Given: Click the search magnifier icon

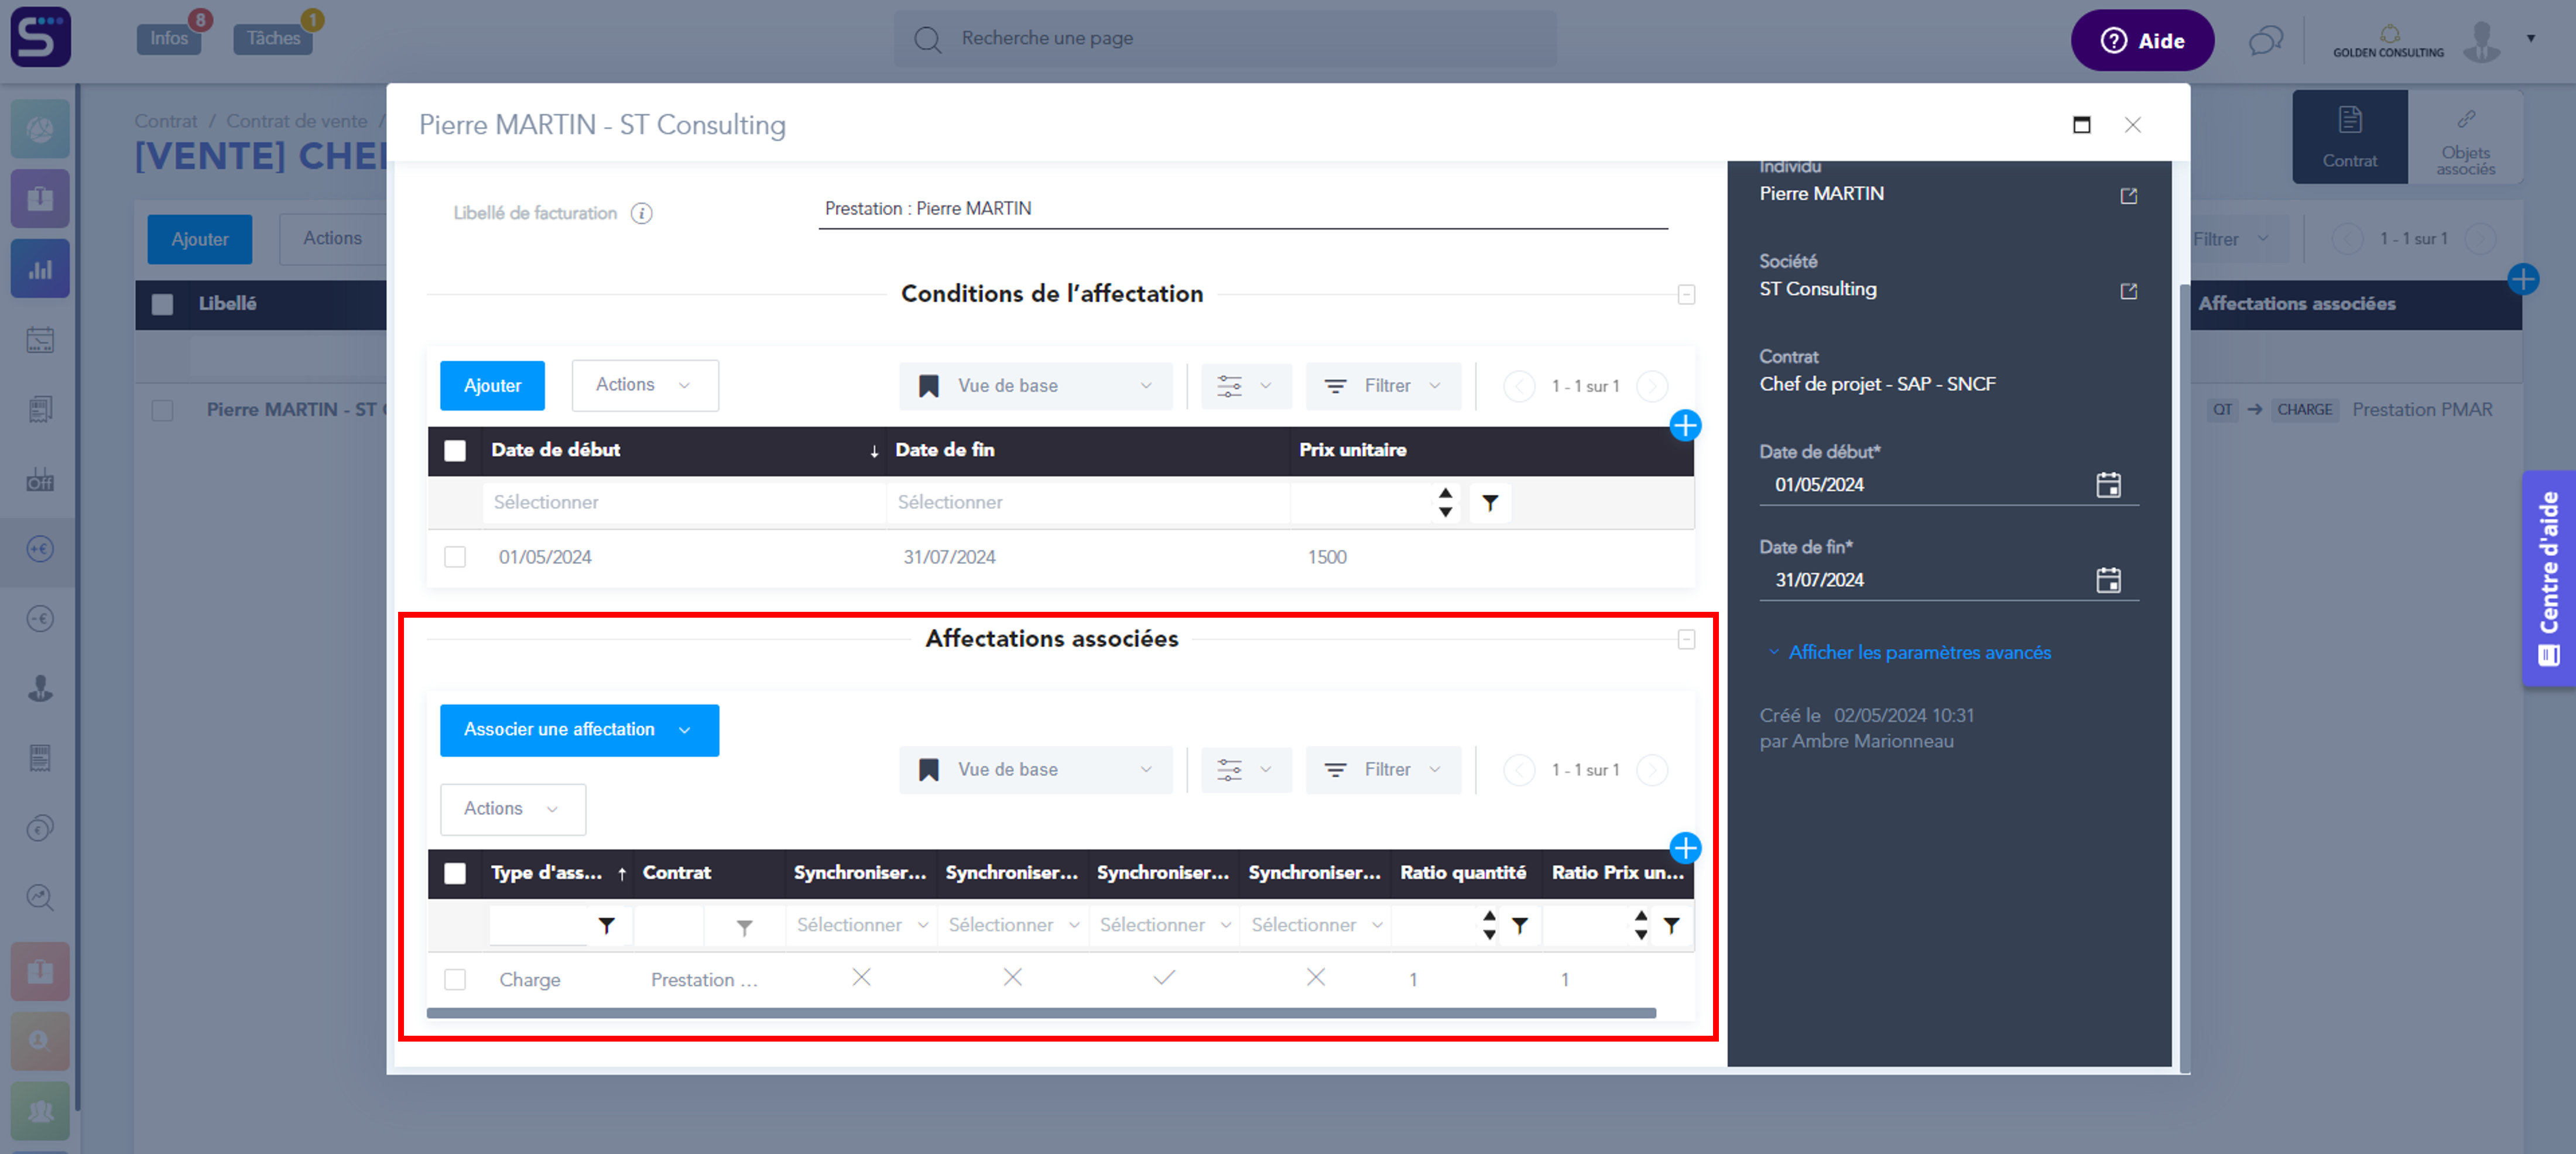Looking at the screenshot, I should [x=927, y=39].
